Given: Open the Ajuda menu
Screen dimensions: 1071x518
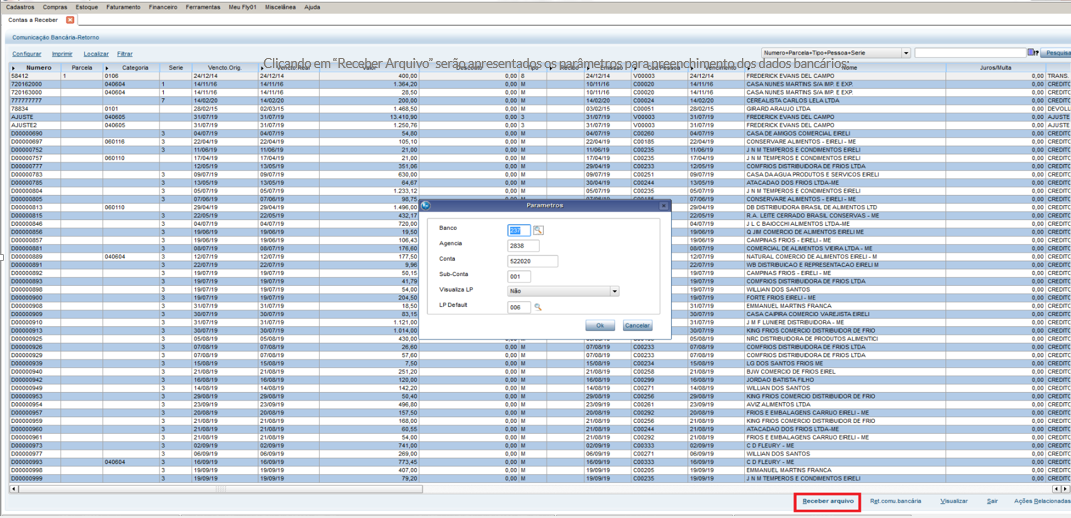Looking at the screenshot, I should click(x=311, y=7).
